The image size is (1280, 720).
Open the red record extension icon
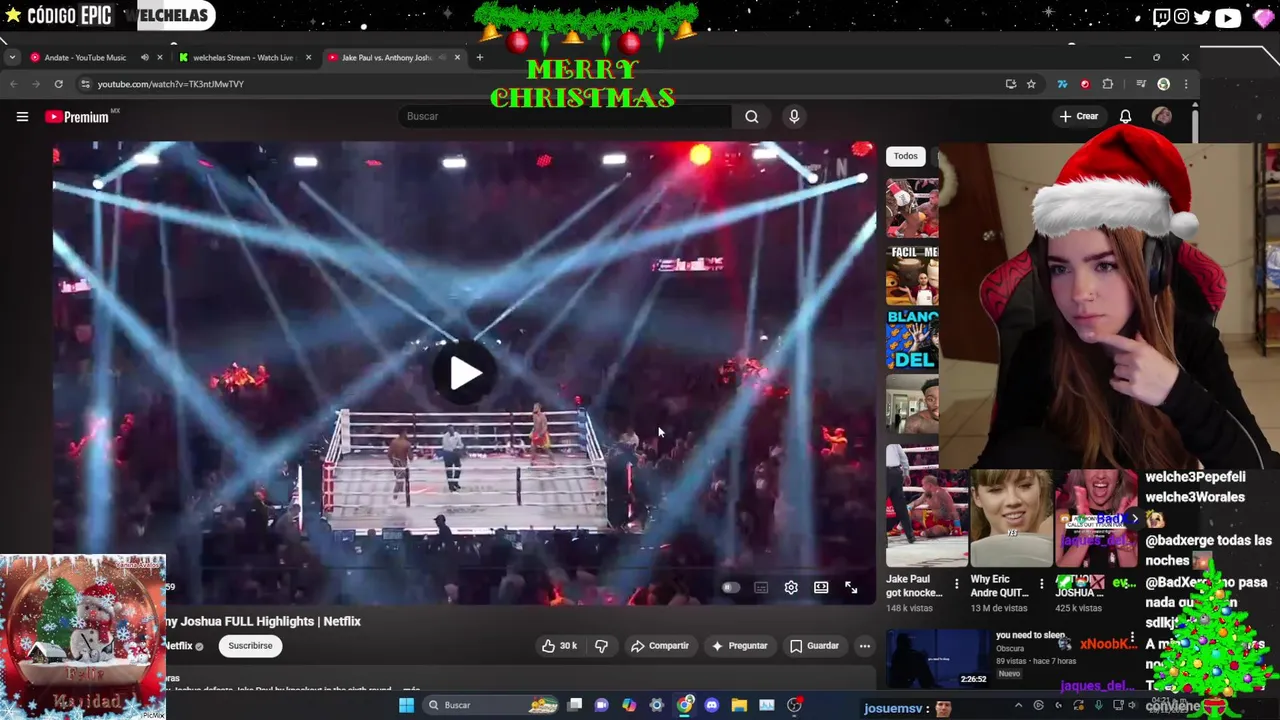(x=1085, y=84)
